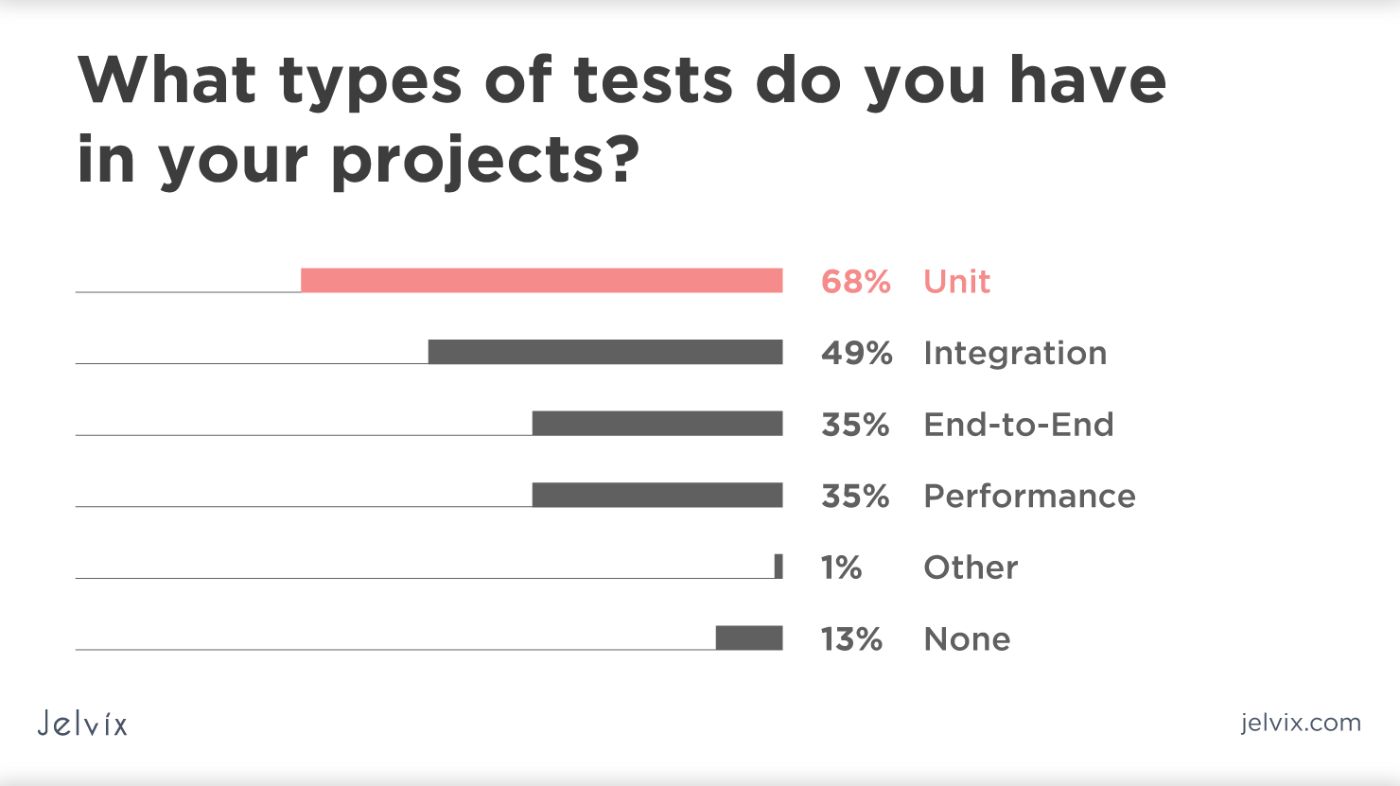Viewport: 1400px width, 786px height.
Task: Click the End-to-End bar
Action: [657, 424]
